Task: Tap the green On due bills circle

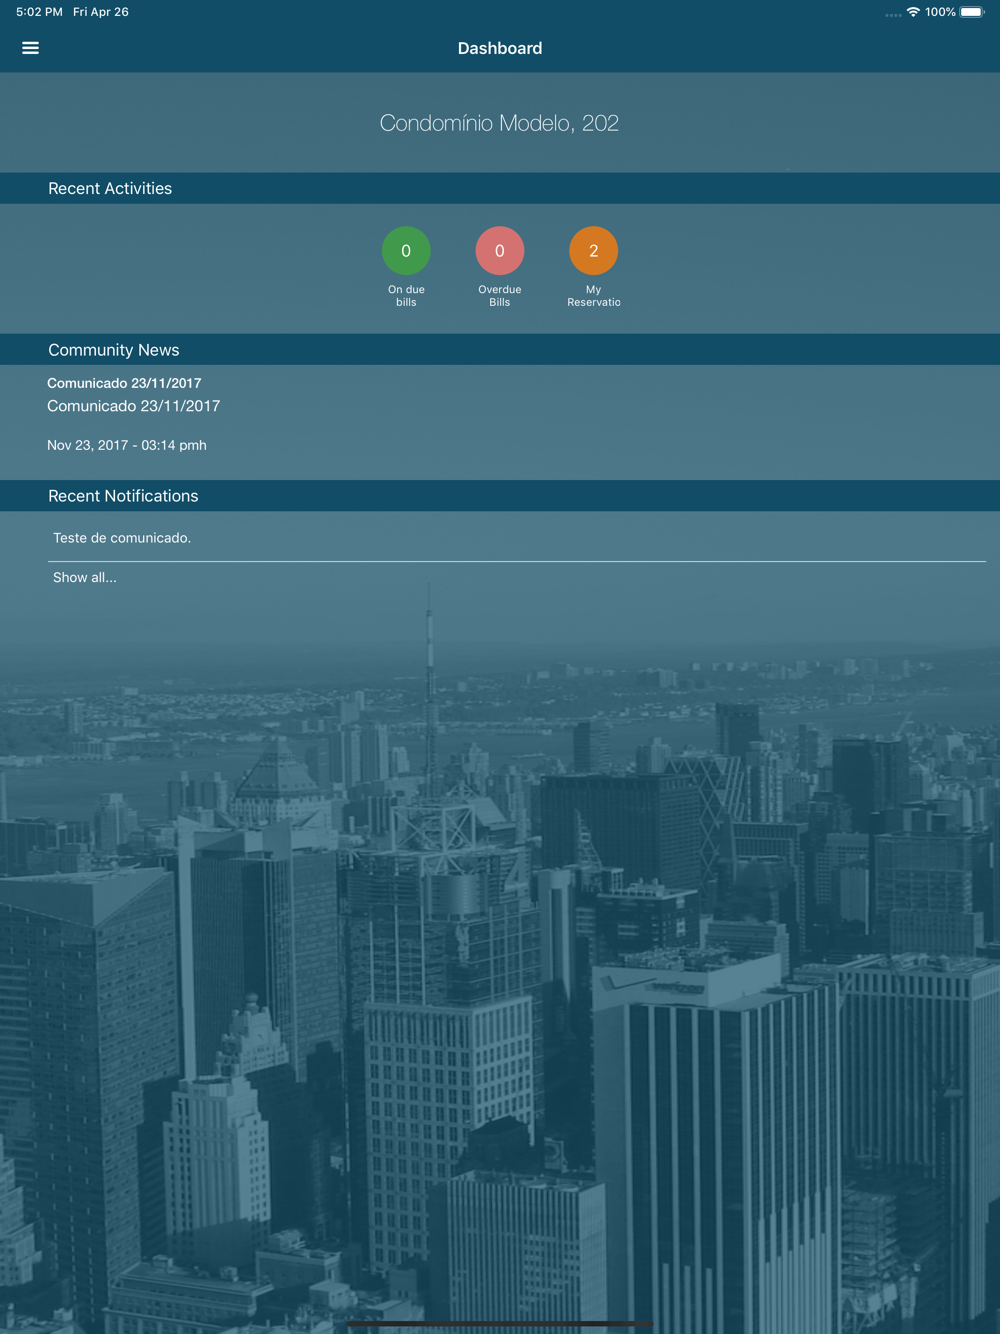Action: pyautogui.click(x=406, y=251)
